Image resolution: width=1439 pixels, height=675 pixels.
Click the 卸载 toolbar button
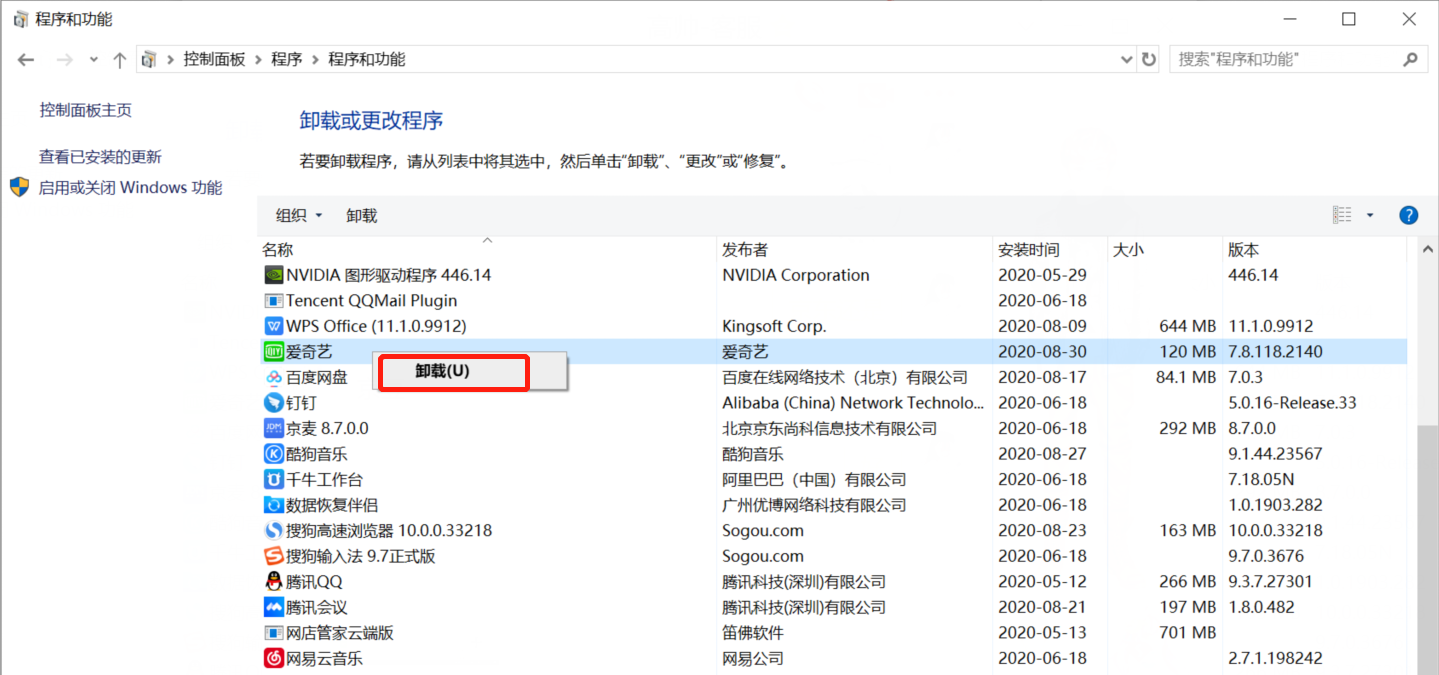[x=360, y=215]
